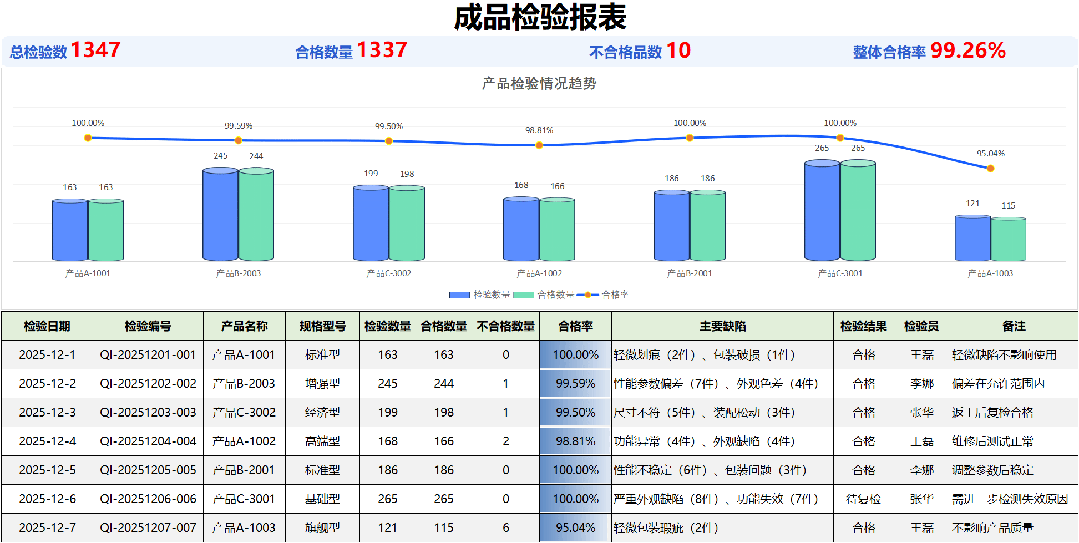Toggle the 检验数量 blue legend entry
Image resolution: width=1079 pixels, height=543 pixels.
tap(479, 295)
